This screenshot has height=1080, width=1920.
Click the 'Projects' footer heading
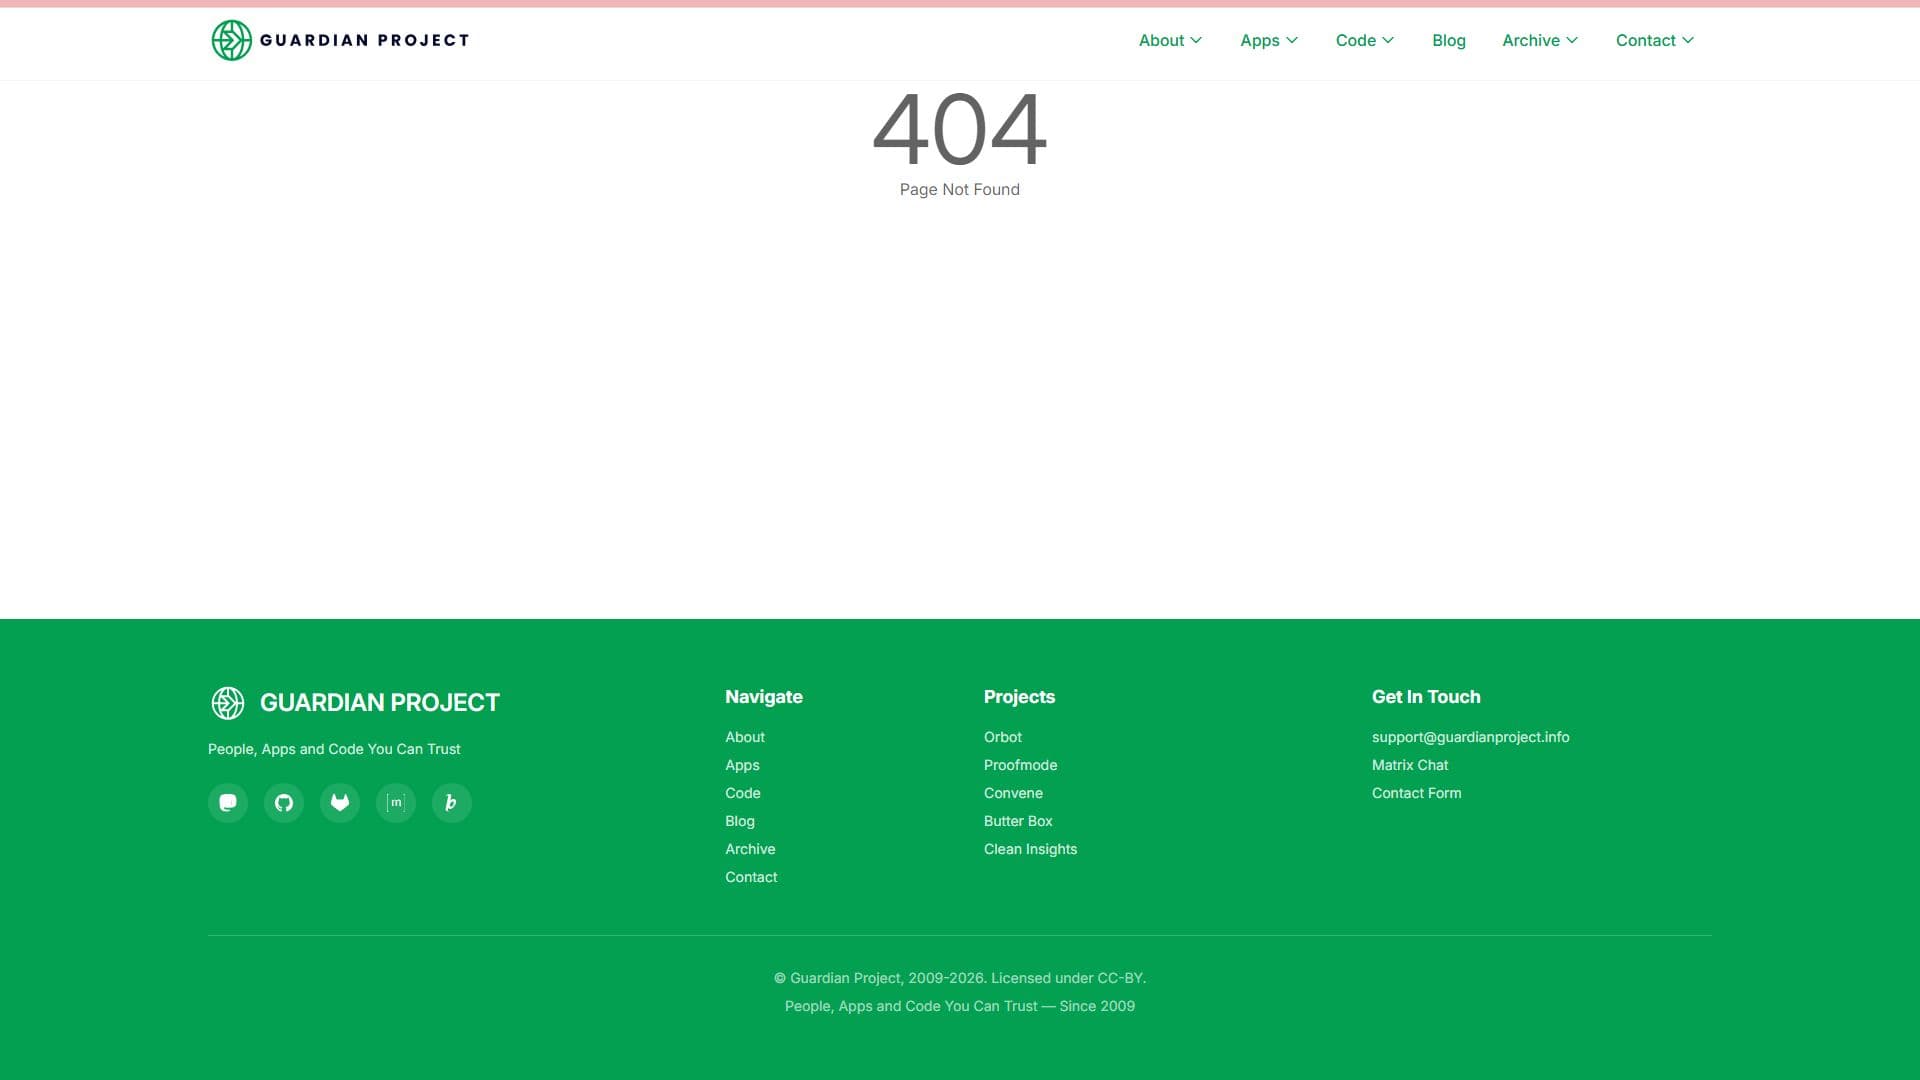click(1019, 697)
